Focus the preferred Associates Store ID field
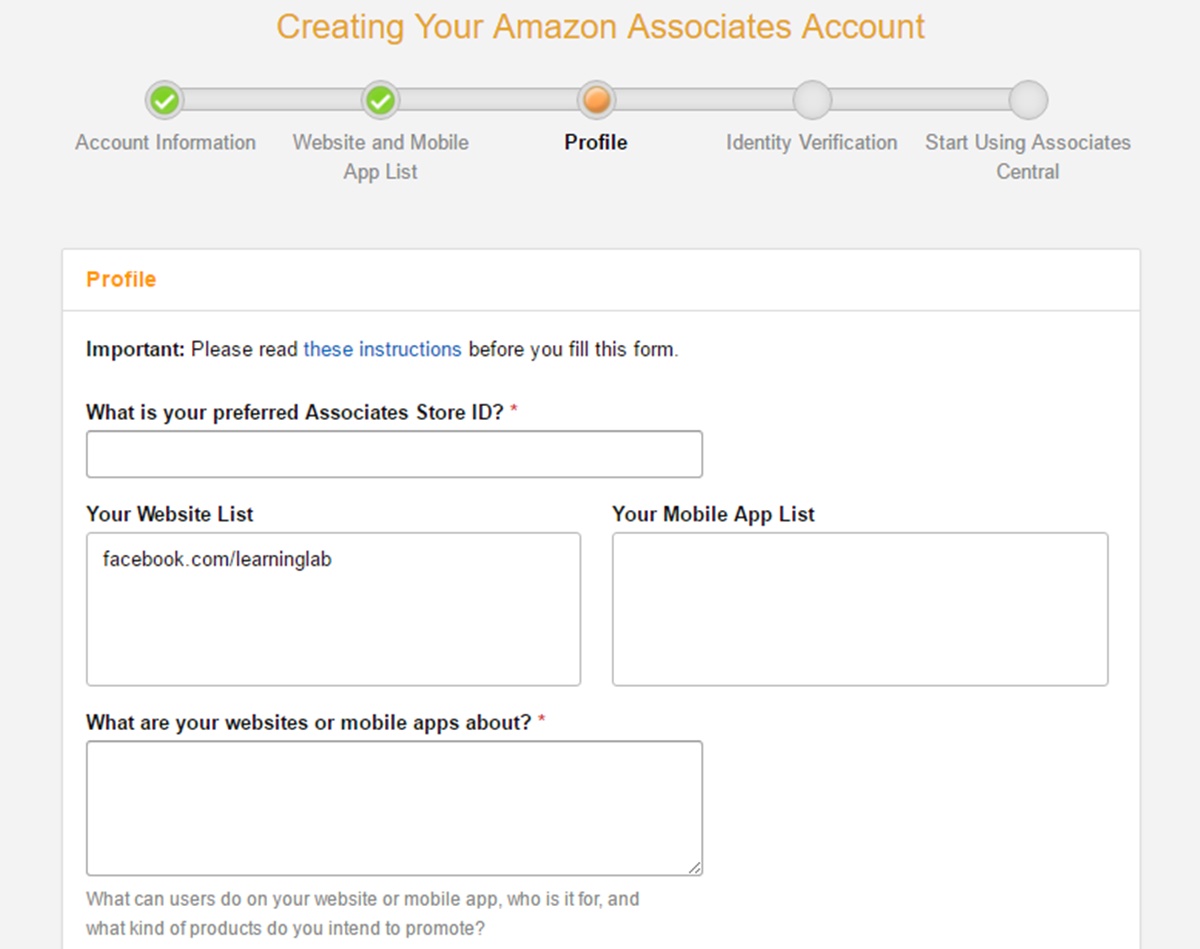 (x=394, y=454)
